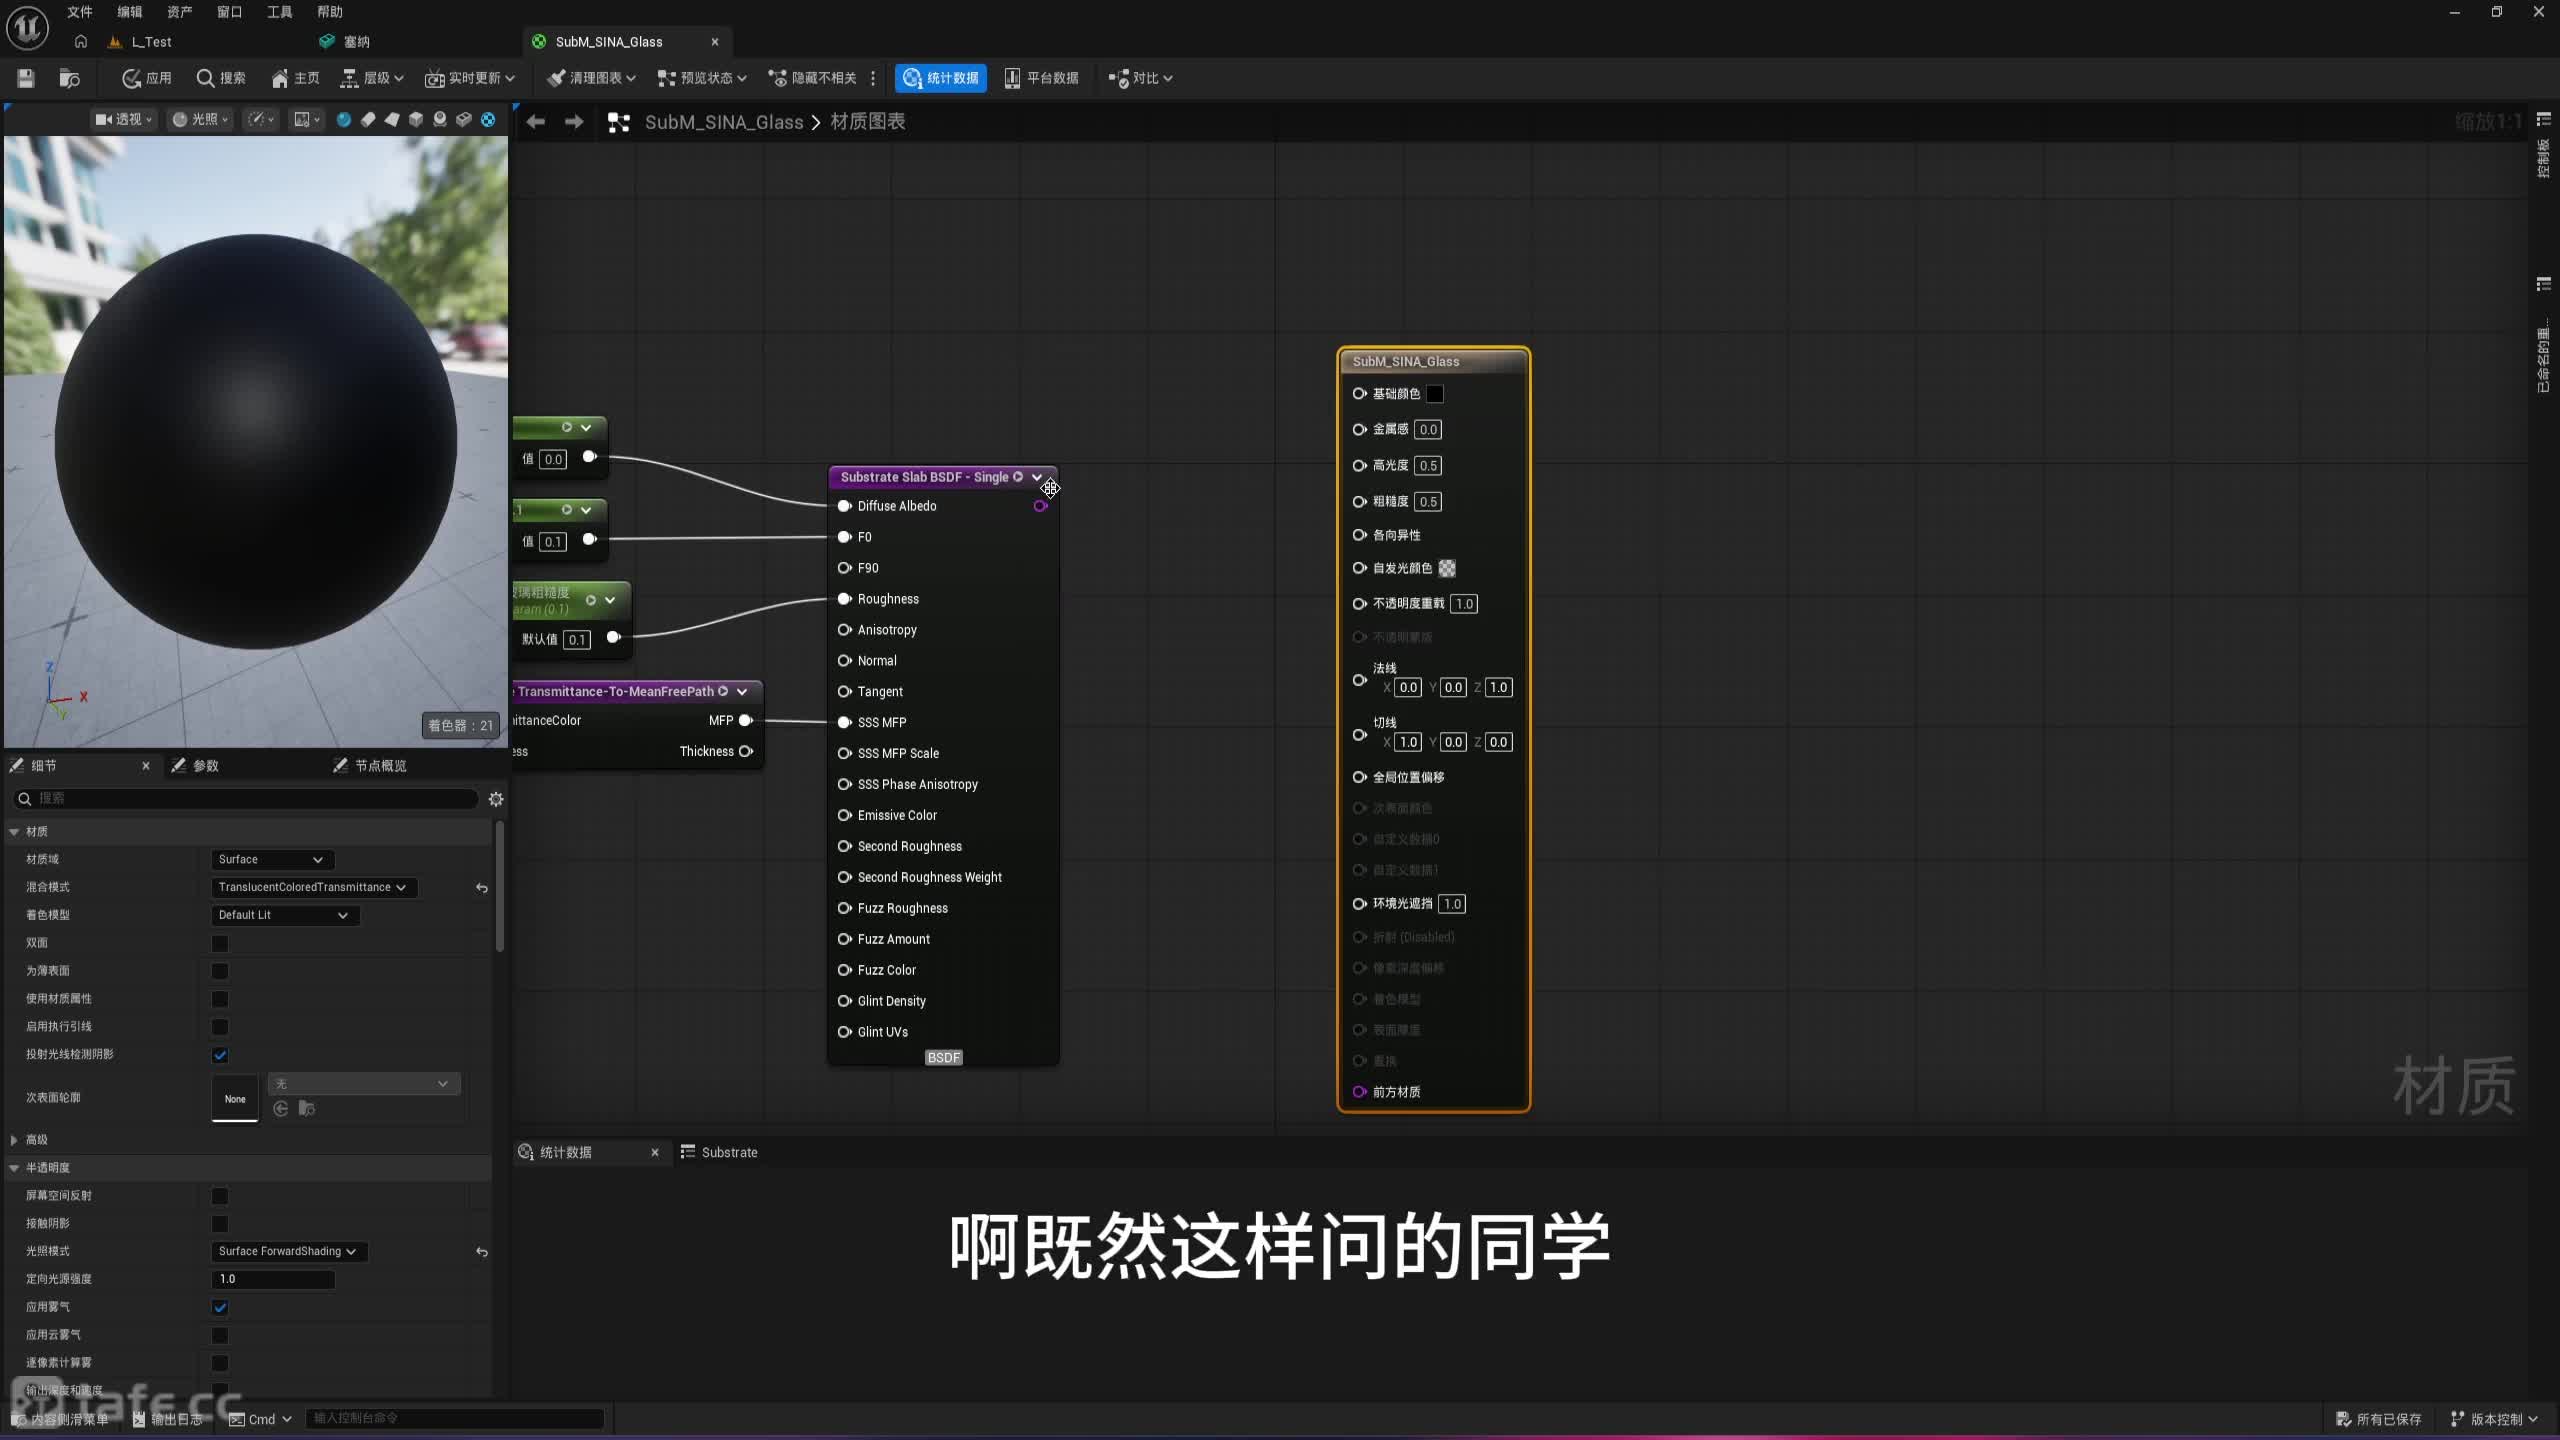Viewport: 2560px width, 1440px height.
Task: Click the 应用 button
Action: tap(146, 78)
